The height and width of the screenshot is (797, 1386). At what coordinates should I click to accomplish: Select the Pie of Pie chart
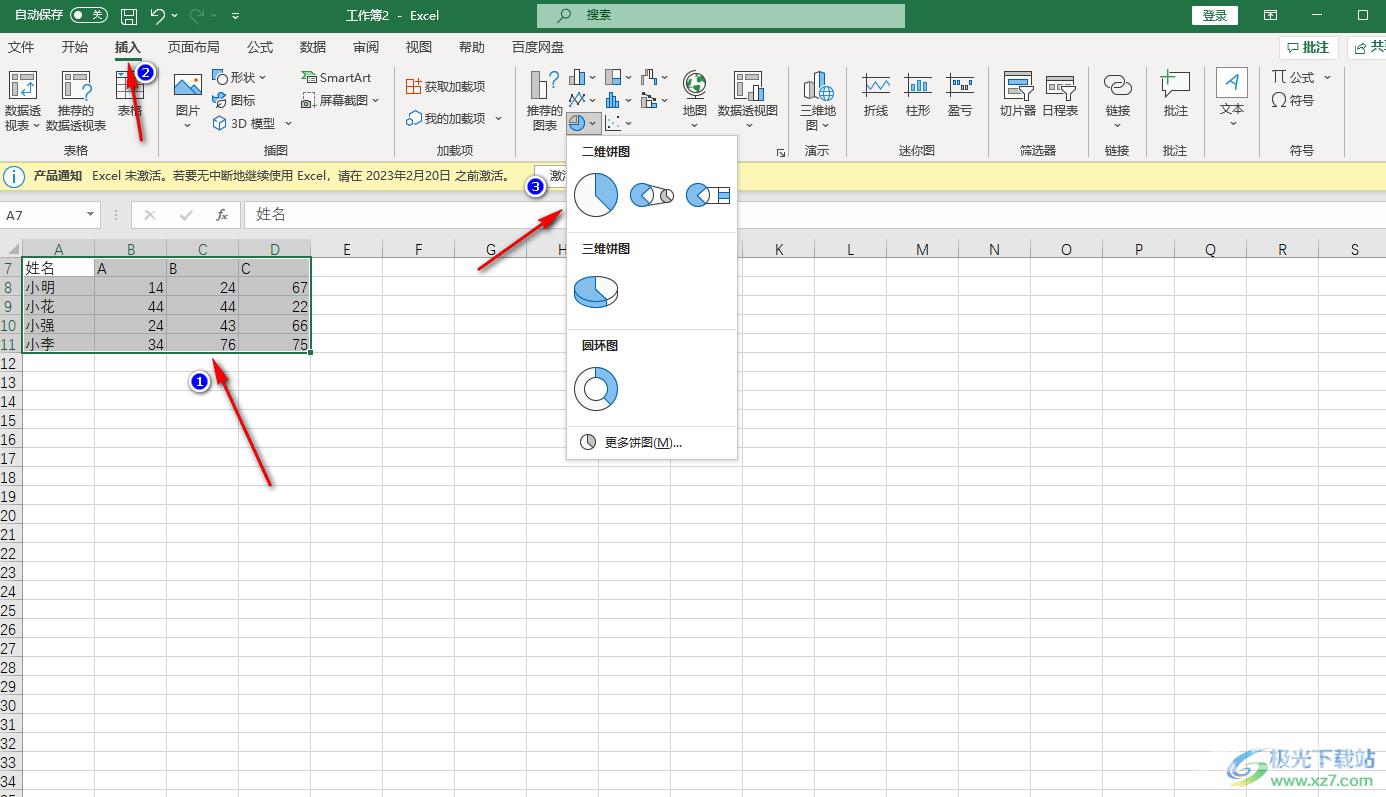click(x=652, y=195)
